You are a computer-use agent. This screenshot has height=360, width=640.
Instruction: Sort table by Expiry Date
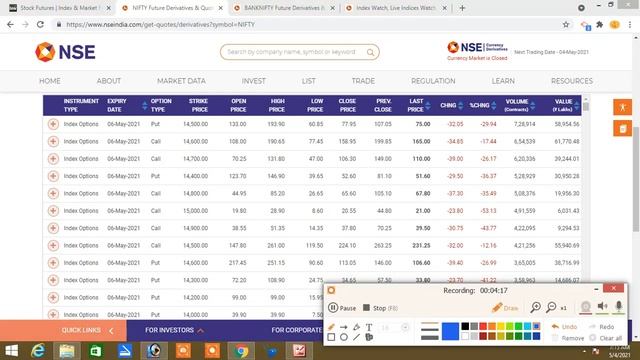[x=144, y=105]
